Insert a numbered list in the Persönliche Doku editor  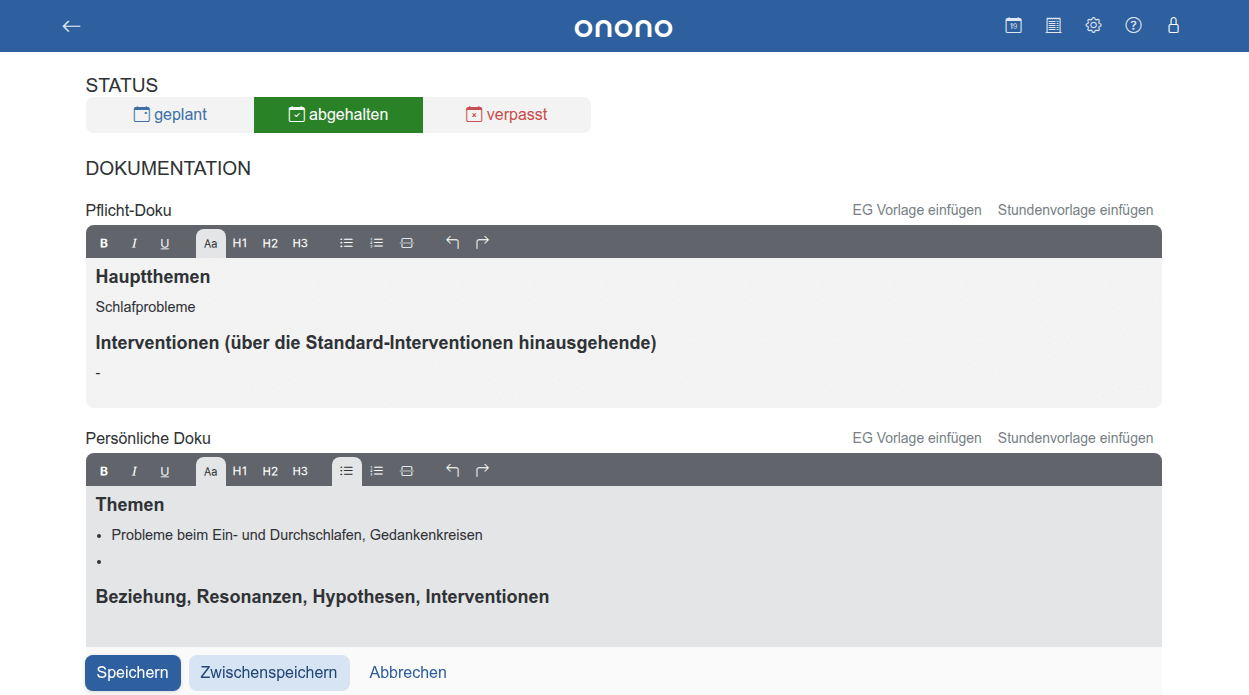click(x=376, y=470)
